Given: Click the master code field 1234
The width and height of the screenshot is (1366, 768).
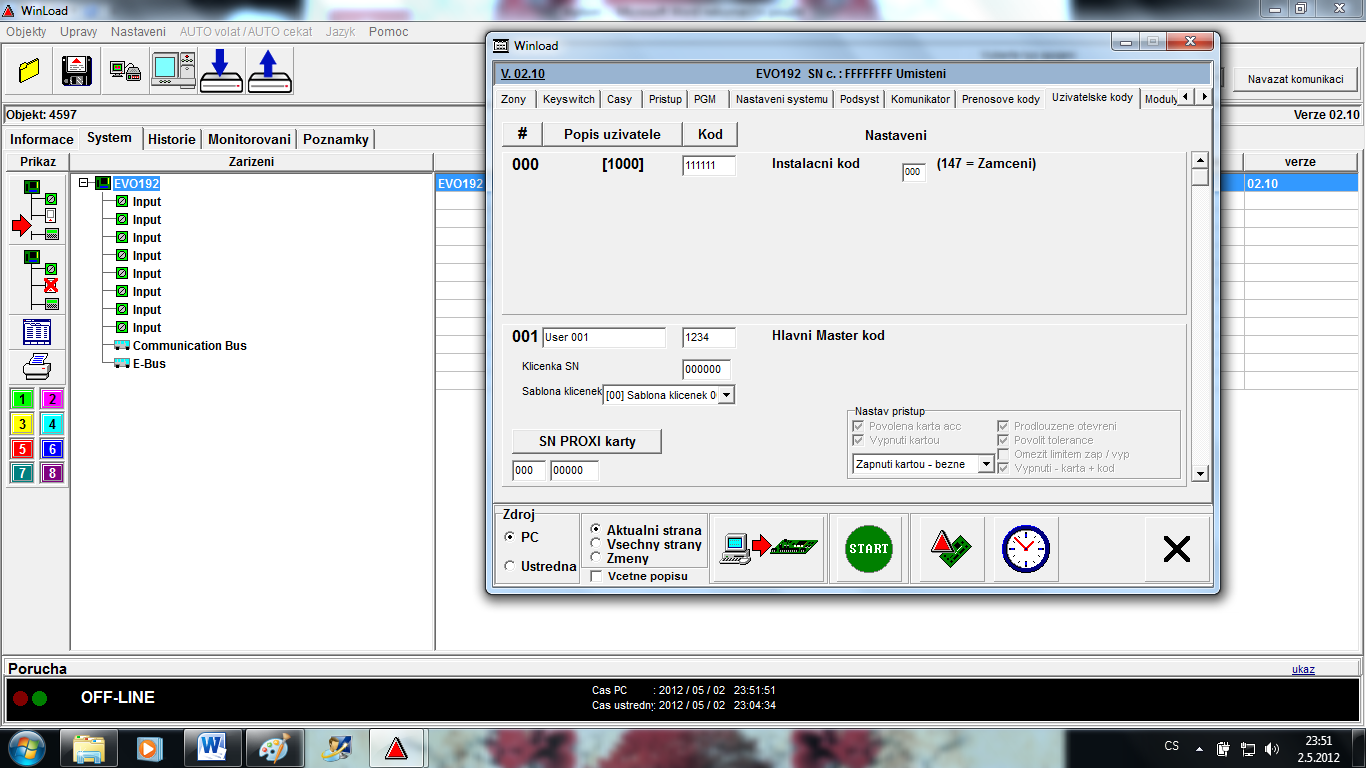Looking at the screenshot, I should 709,338.
